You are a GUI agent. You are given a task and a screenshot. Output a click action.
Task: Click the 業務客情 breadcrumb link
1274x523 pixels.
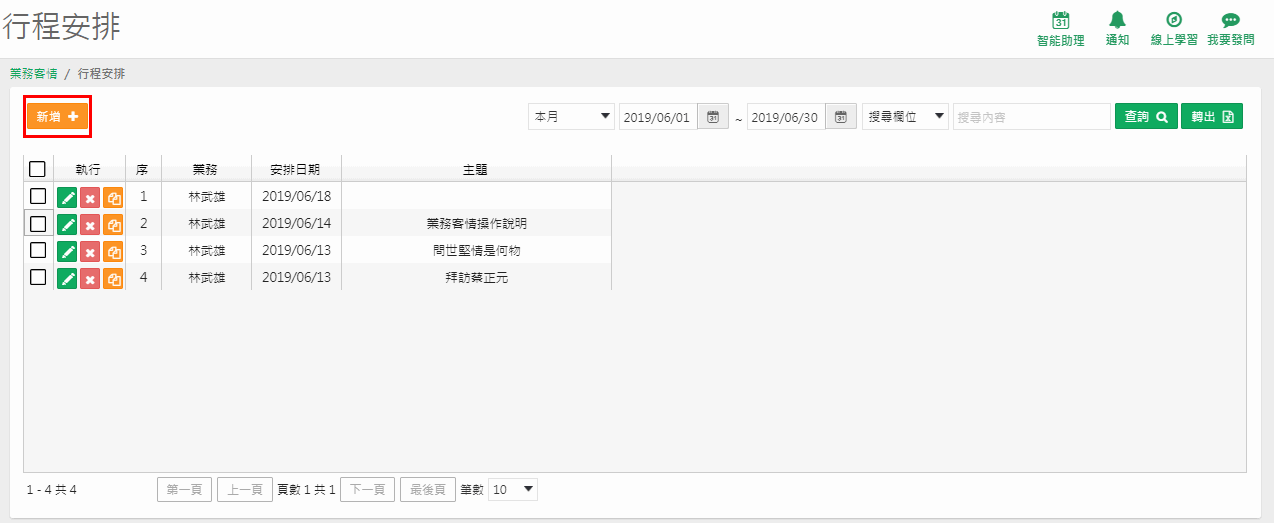click(33, 74)
